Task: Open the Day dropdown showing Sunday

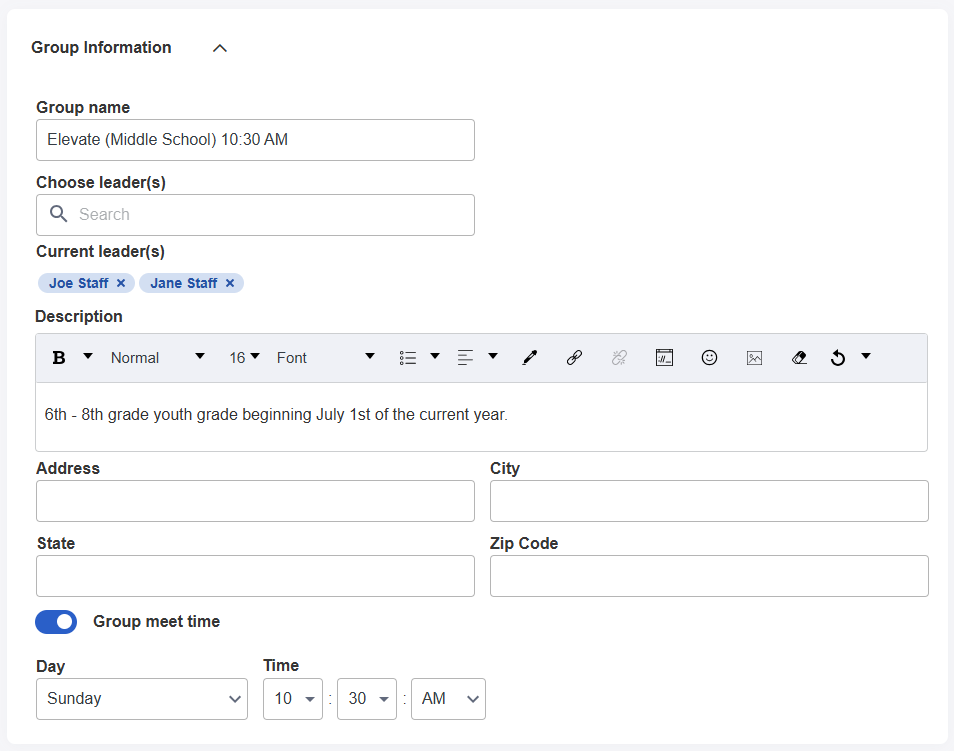Action: tap(141, 699)
